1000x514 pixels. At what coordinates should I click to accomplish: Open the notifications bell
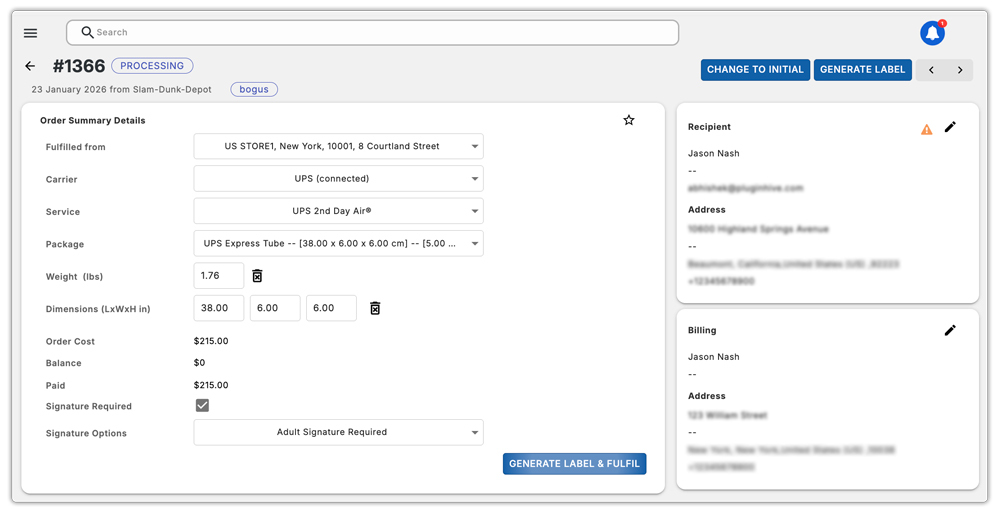coord(932,33)
